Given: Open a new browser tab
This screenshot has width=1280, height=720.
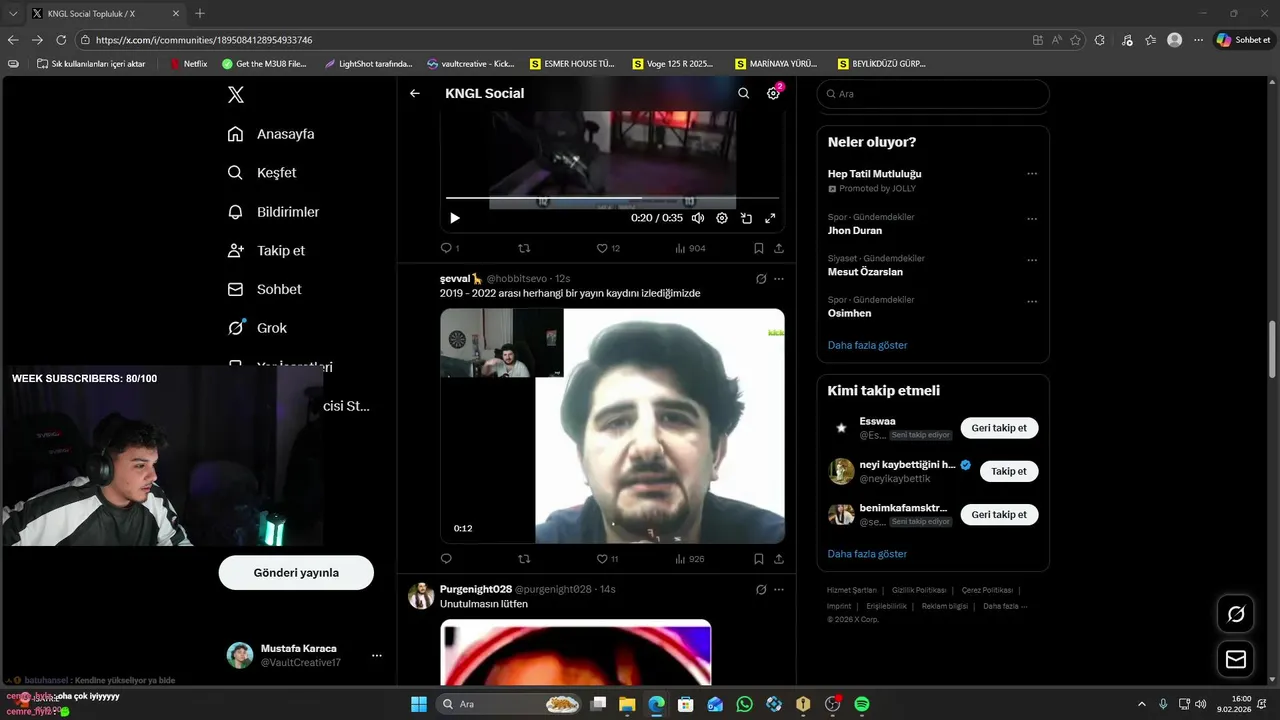Looking at the screenshot, I should click(200, 13).
